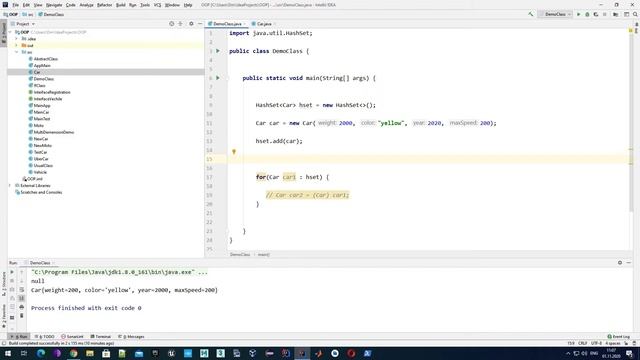Click the src breadcrumb in navigation bar

click(28, 14)
